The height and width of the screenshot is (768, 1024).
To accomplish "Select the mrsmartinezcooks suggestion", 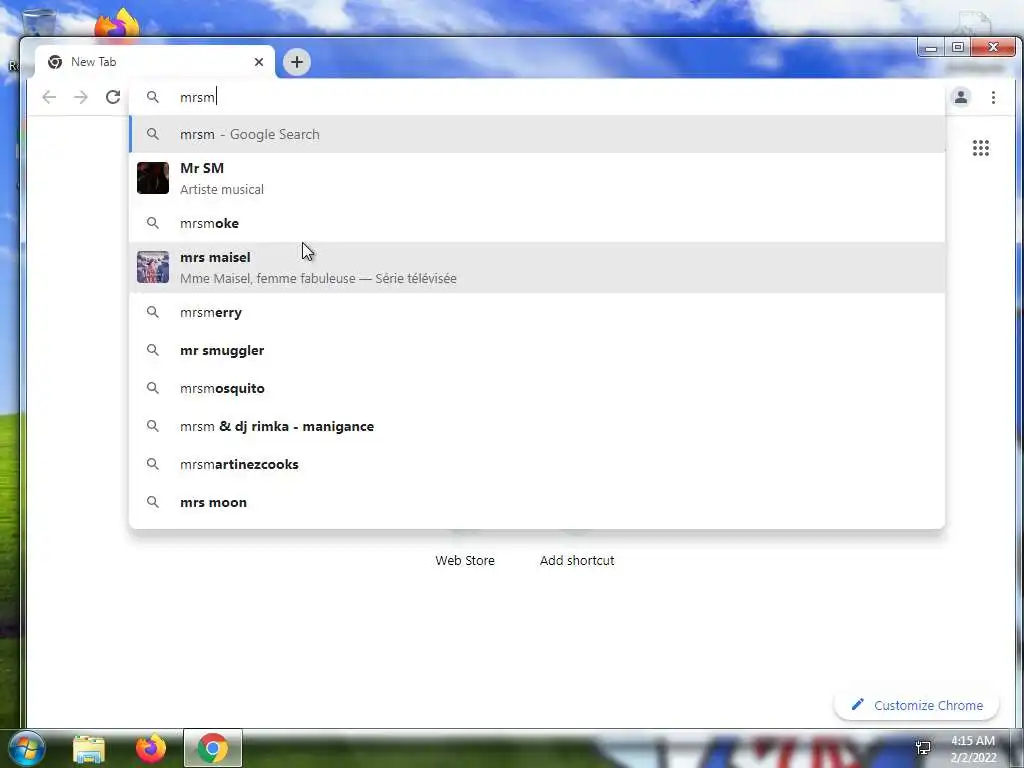I will [537, 464].
